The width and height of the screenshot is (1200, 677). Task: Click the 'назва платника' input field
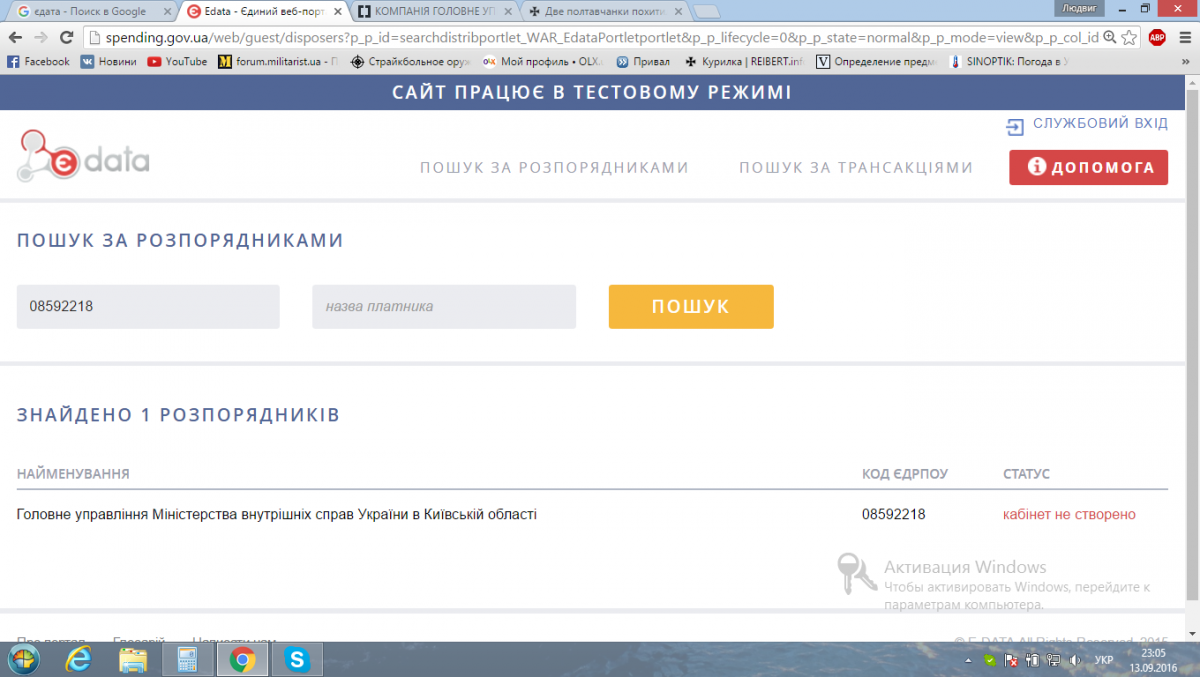[x=444, y=307]
